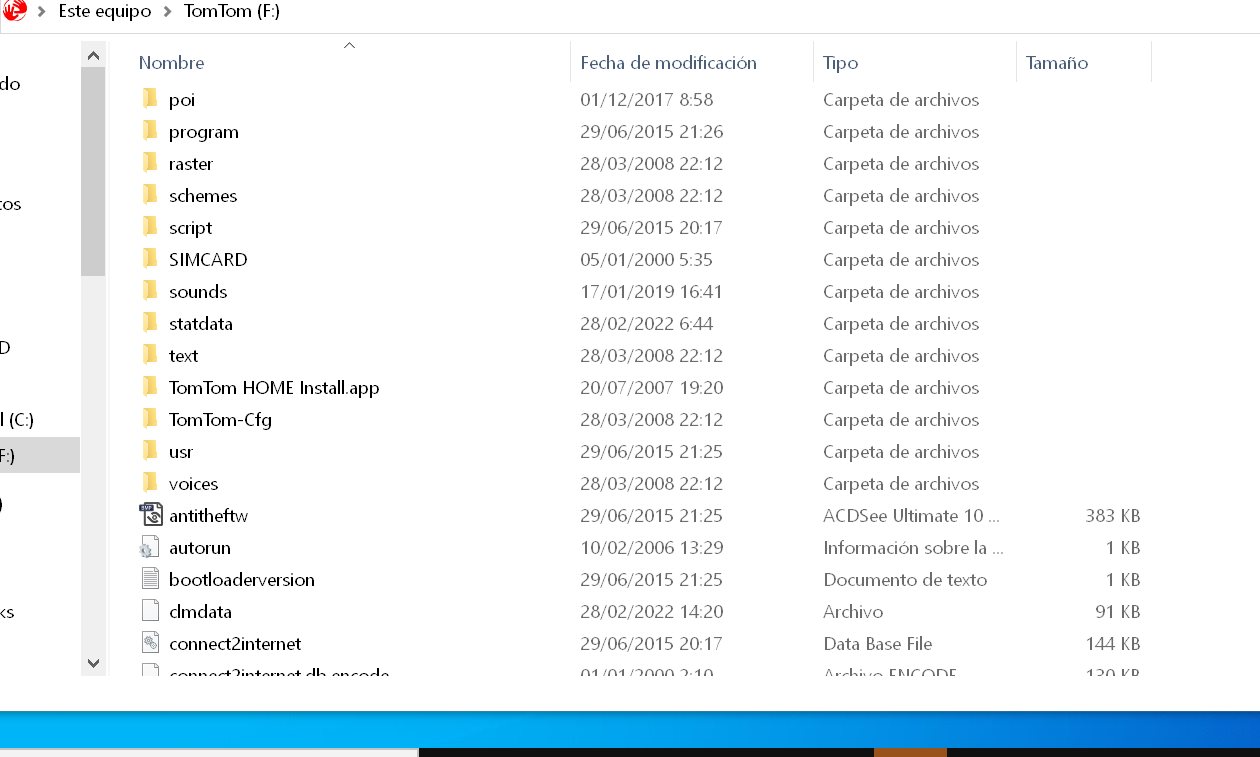The width and height of the screenshot is (1260, 757).
Task: Click the navigation pane scroll up arrow
Action: click(93, 56)
